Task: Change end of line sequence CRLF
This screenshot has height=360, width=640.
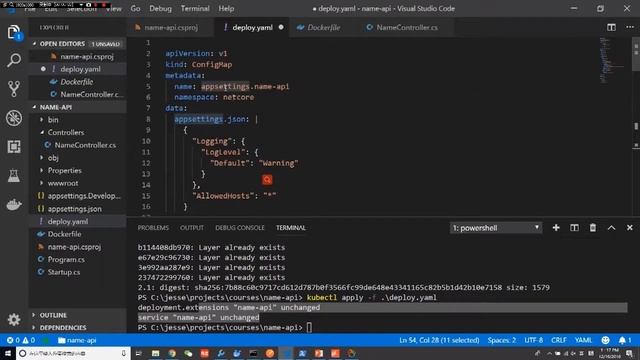Action: [558, 340]
